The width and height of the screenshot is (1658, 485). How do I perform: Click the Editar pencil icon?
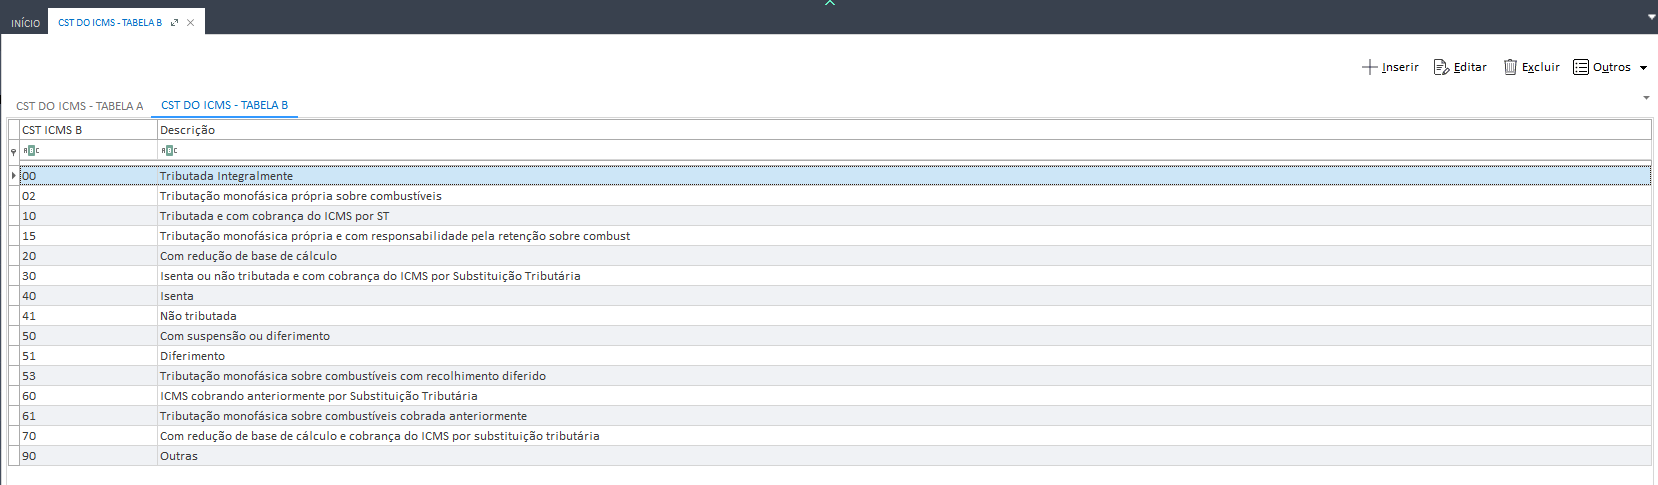pyautogui.click(x=1441, y=67)
